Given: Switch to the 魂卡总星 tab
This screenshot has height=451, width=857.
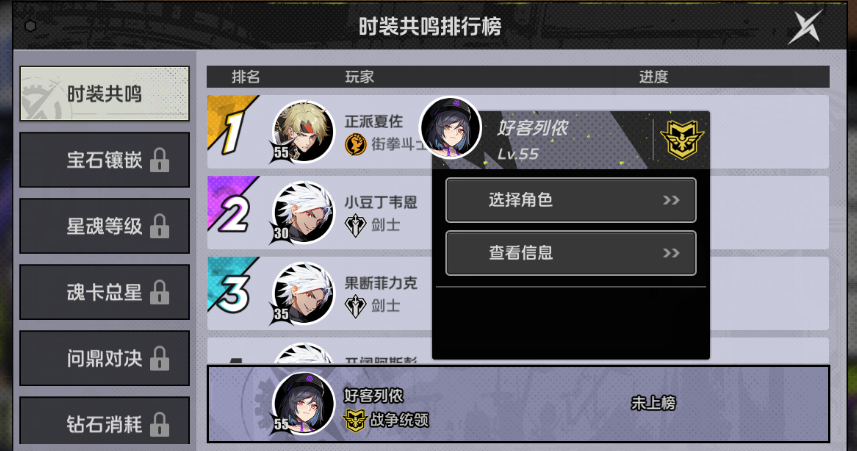Looking at the screenshot, I should [104, 292].
